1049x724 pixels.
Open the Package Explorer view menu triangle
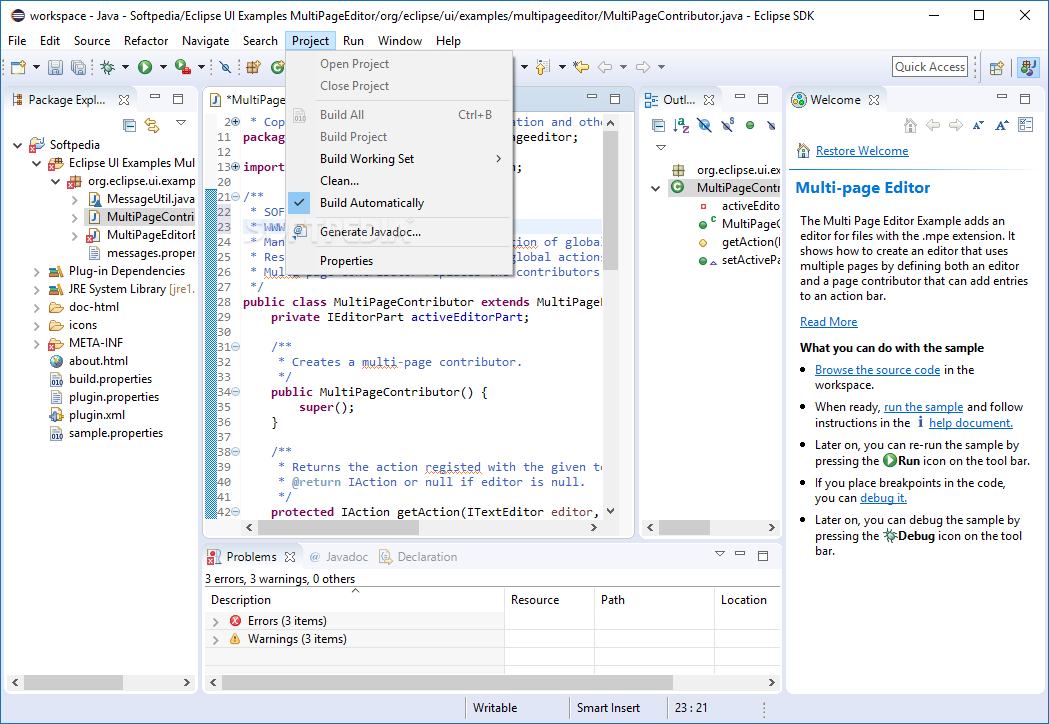181,123
